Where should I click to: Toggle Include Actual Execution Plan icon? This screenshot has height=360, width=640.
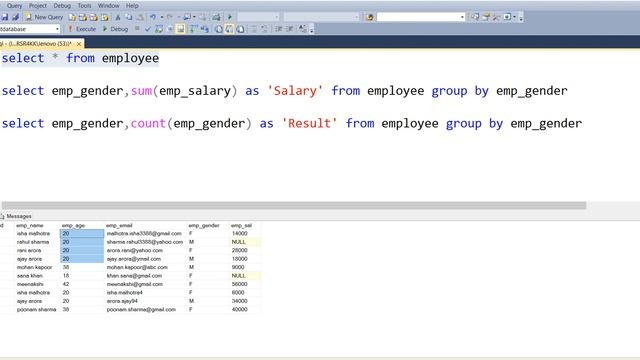(193, 29)
